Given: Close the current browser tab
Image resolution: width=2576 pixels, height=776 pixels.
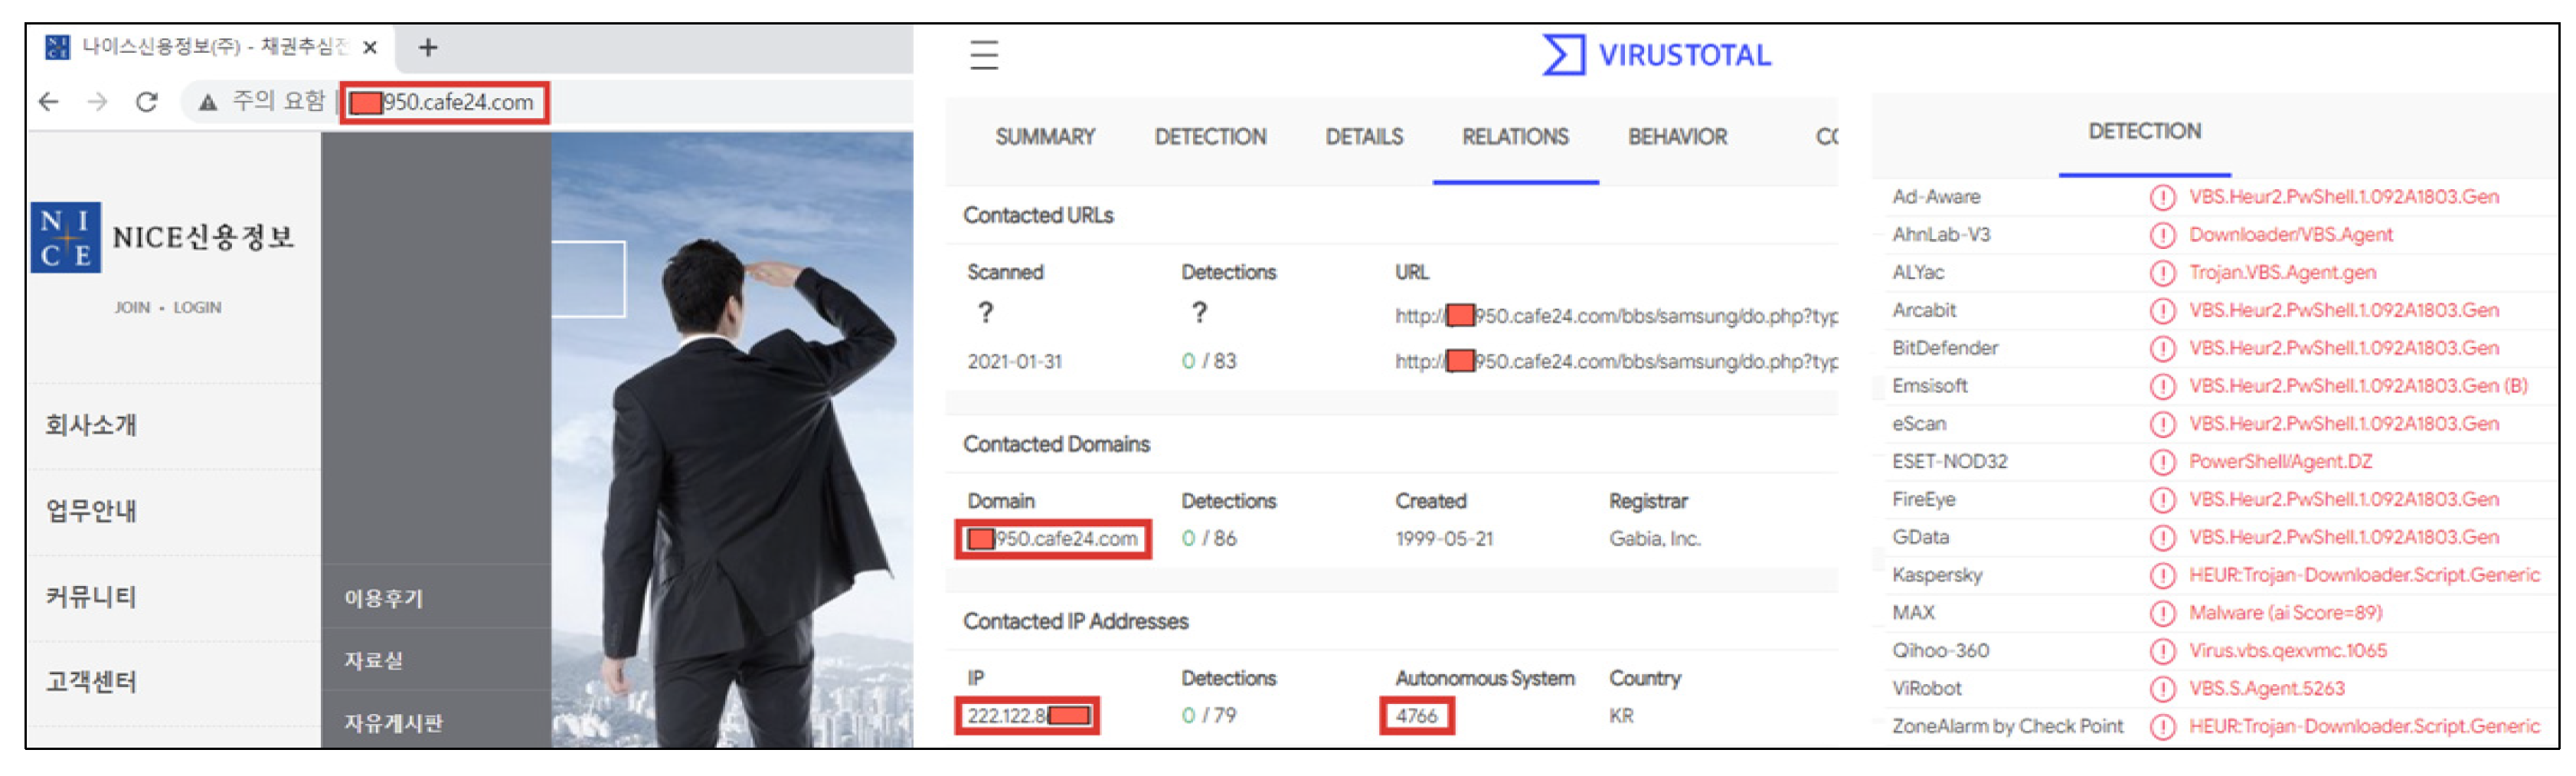Looking at the screenshot, I should point(370,47).
